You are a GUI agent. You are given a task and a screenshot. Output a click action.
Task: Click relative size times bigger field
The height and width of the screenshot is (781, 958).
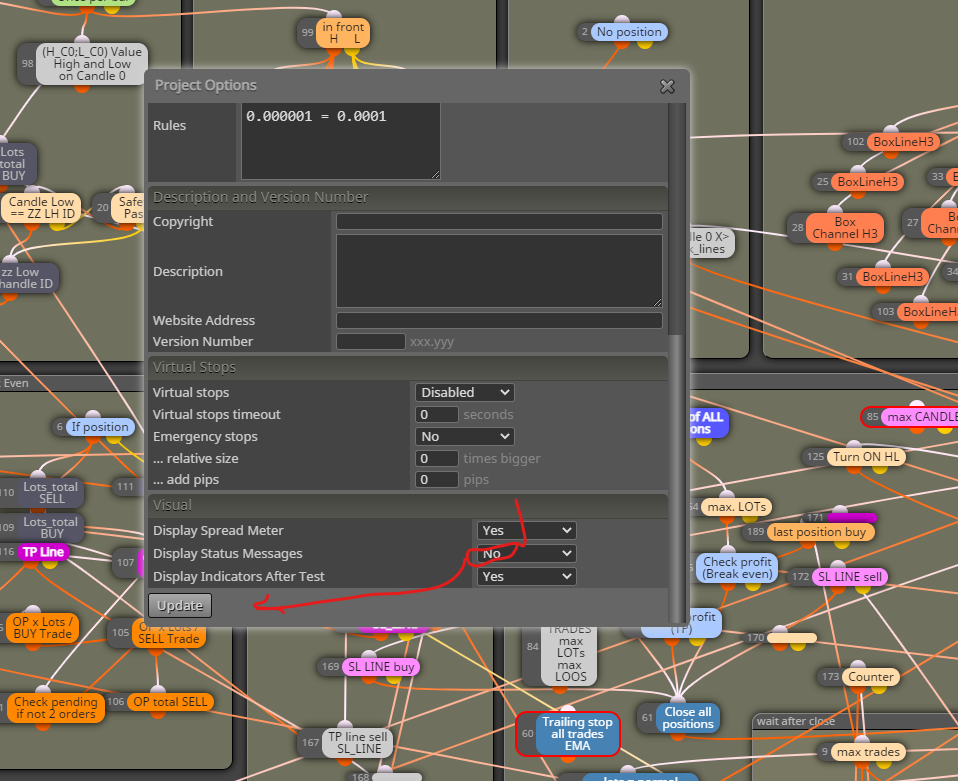pos(437,458)
